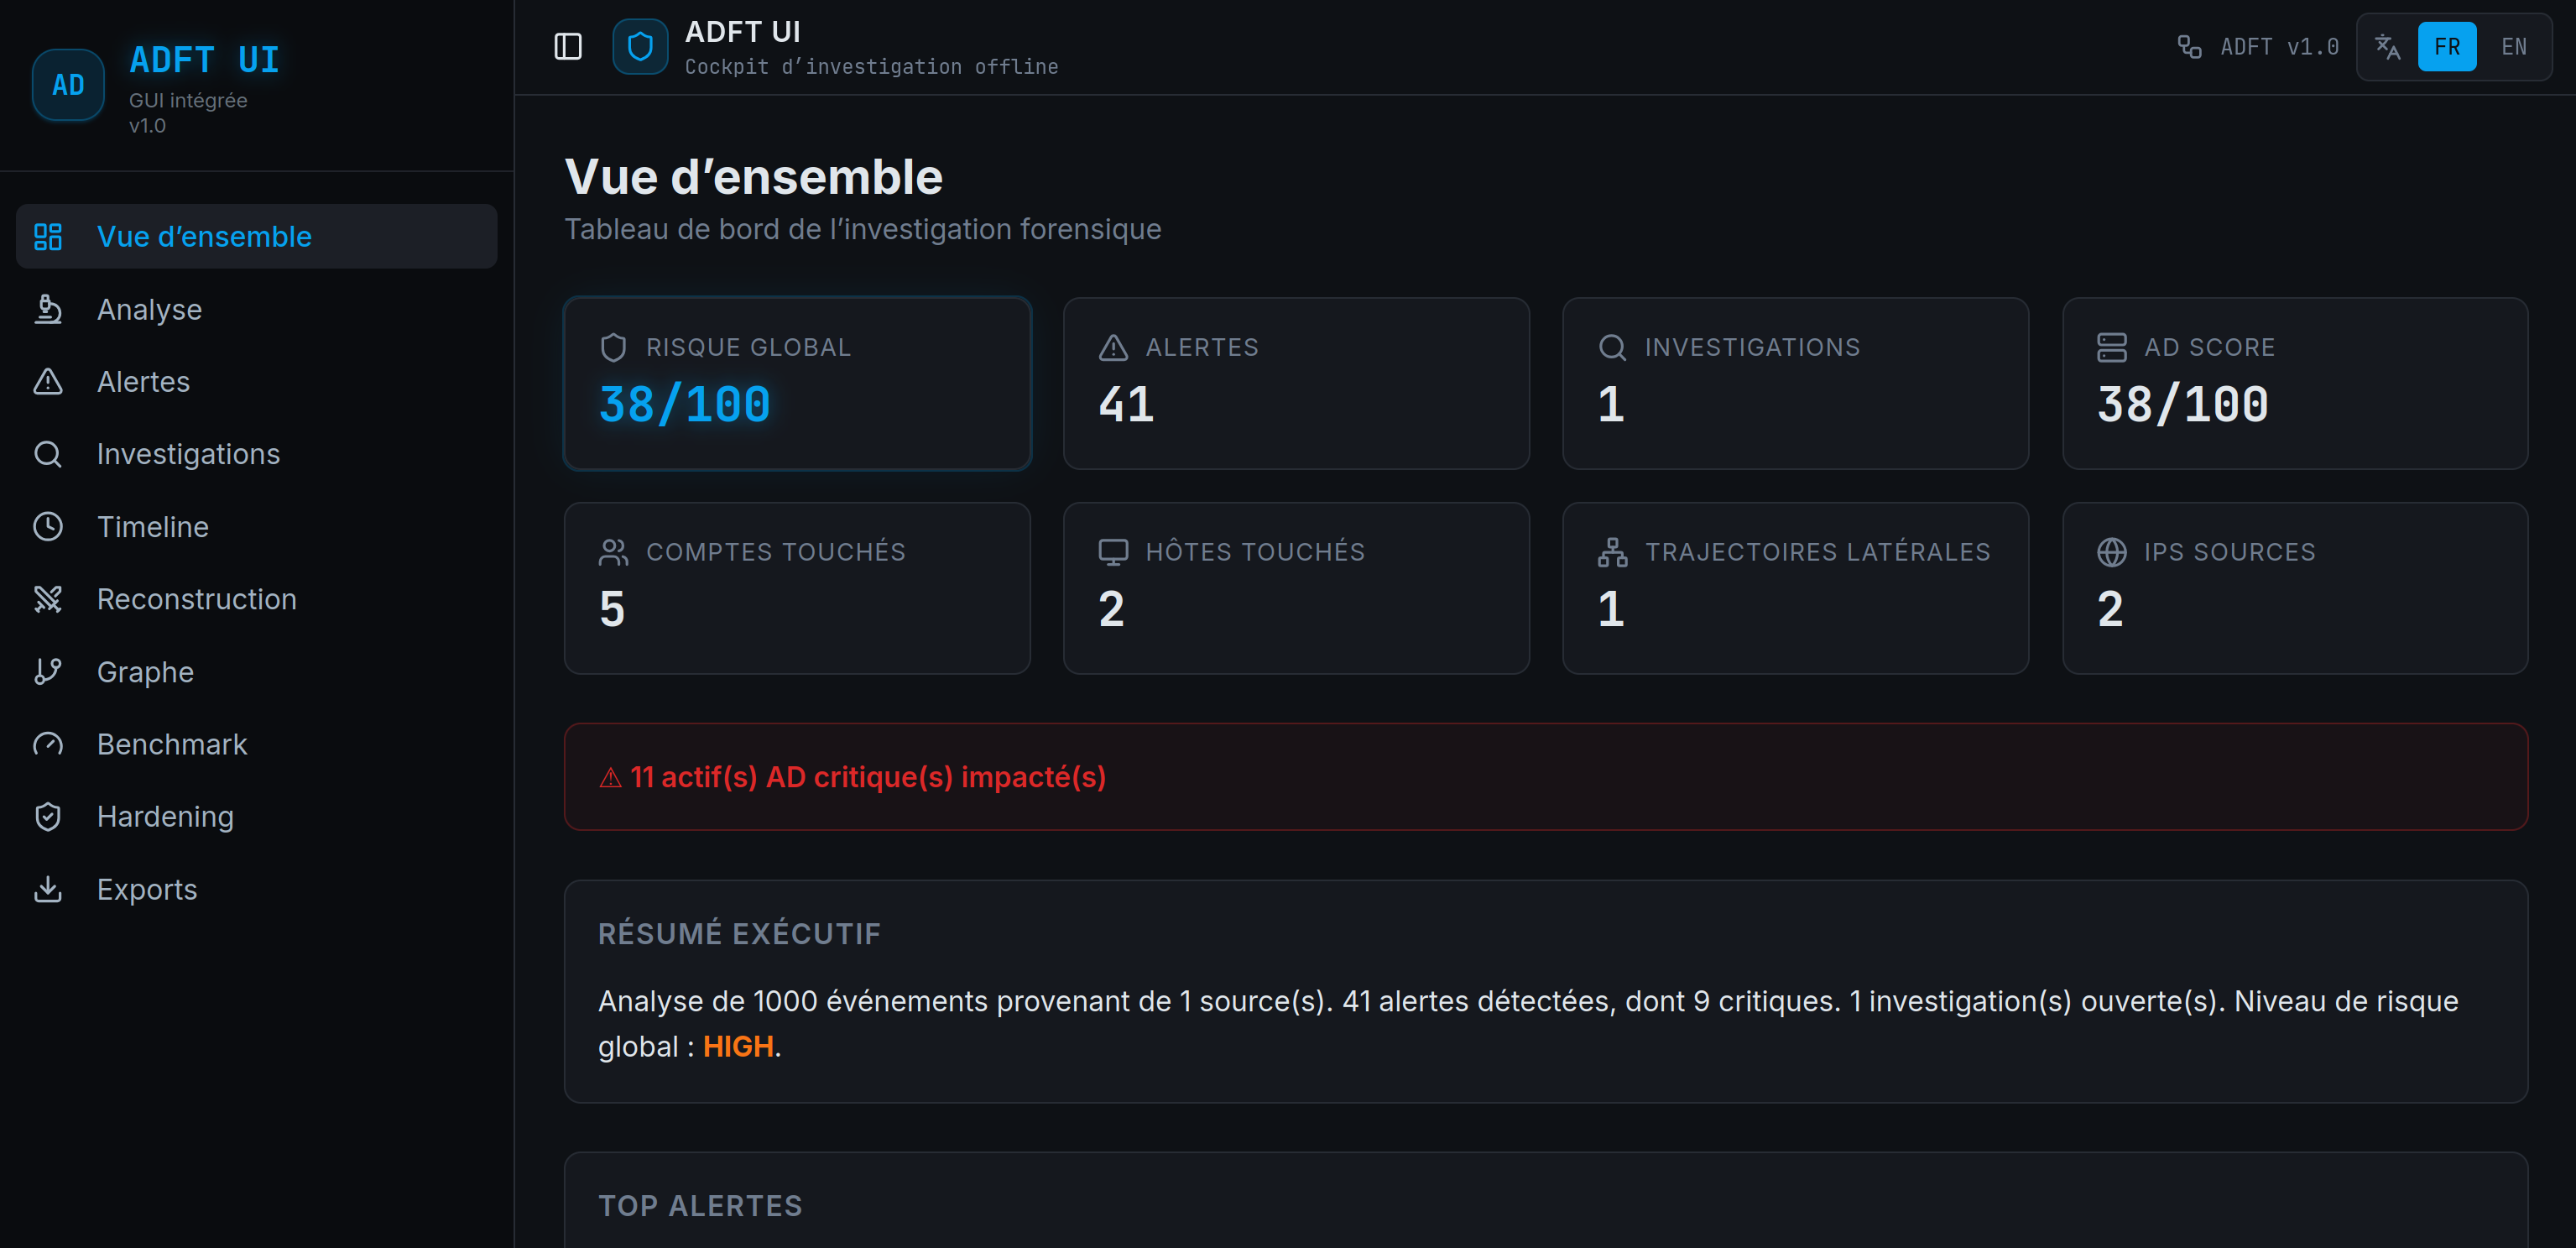Keep FR selected in the language switcher
2576x1248 pixels.
pos(2447,45)
